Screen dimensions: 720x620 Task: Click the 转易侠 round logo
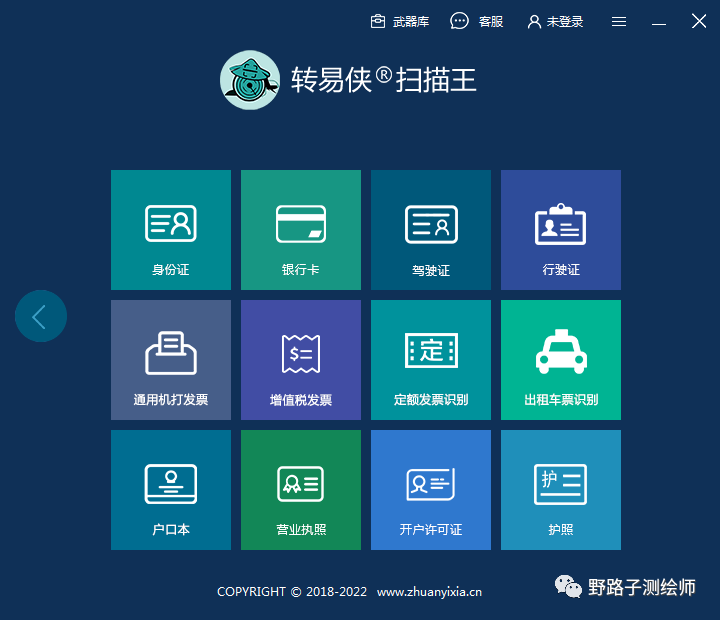(x=250, y=80)
